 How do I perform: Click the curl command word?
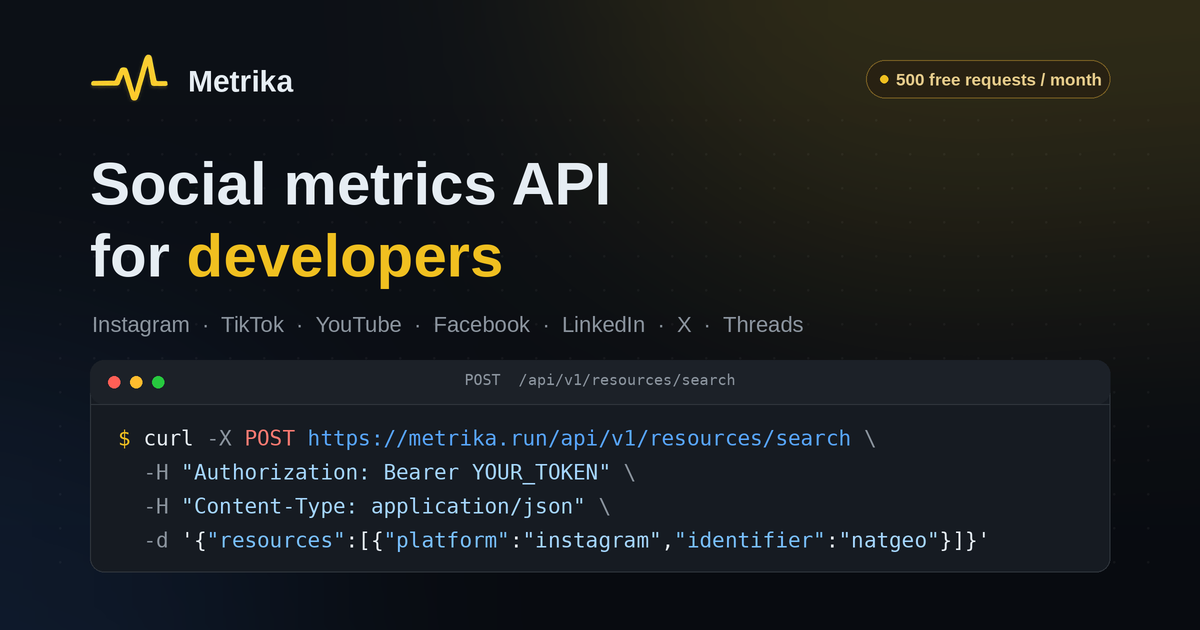169,438
